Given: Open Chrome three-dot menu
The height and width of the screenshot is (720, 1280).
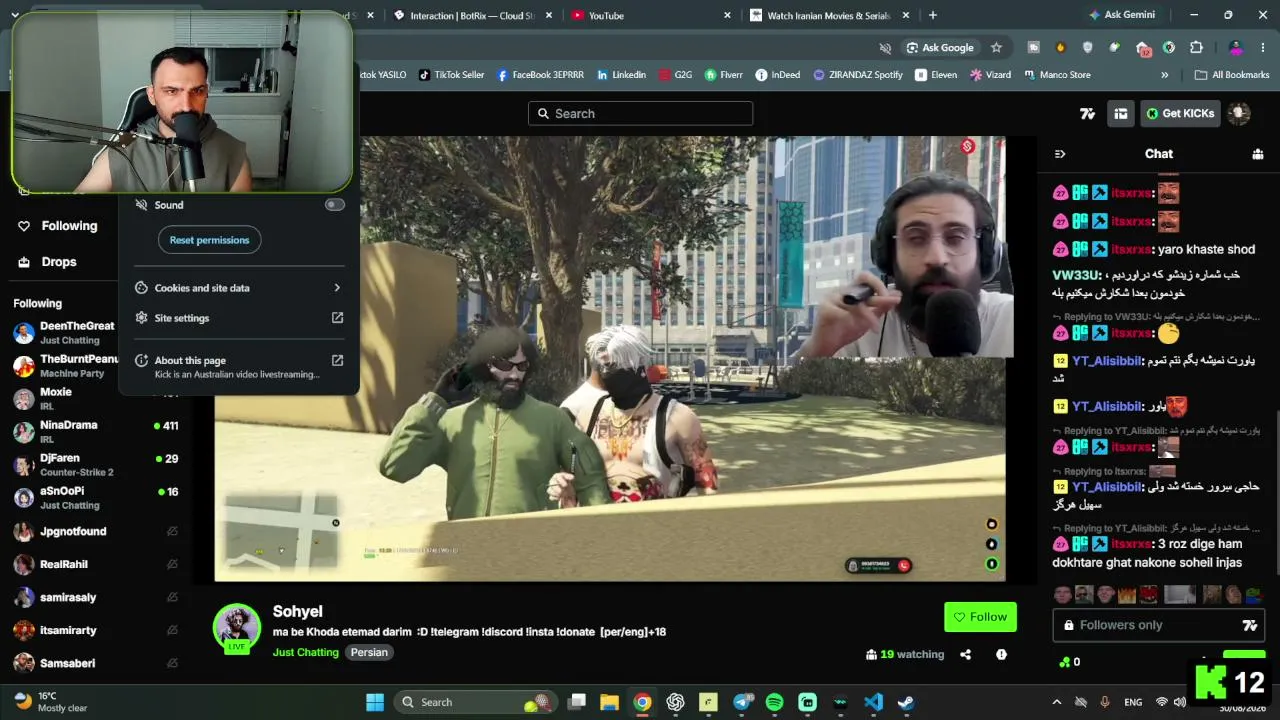Looking at the screenshot, I should click(x=1264, y=47).
